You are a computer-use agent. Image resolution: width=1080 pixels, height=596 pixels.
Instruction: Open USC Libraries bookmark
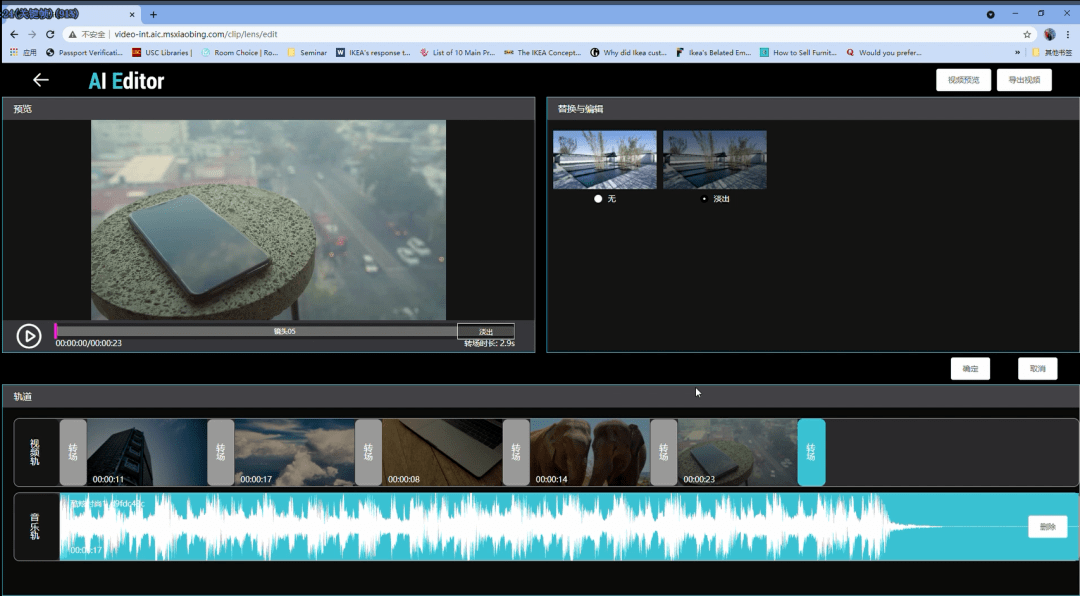pos(162,52)
